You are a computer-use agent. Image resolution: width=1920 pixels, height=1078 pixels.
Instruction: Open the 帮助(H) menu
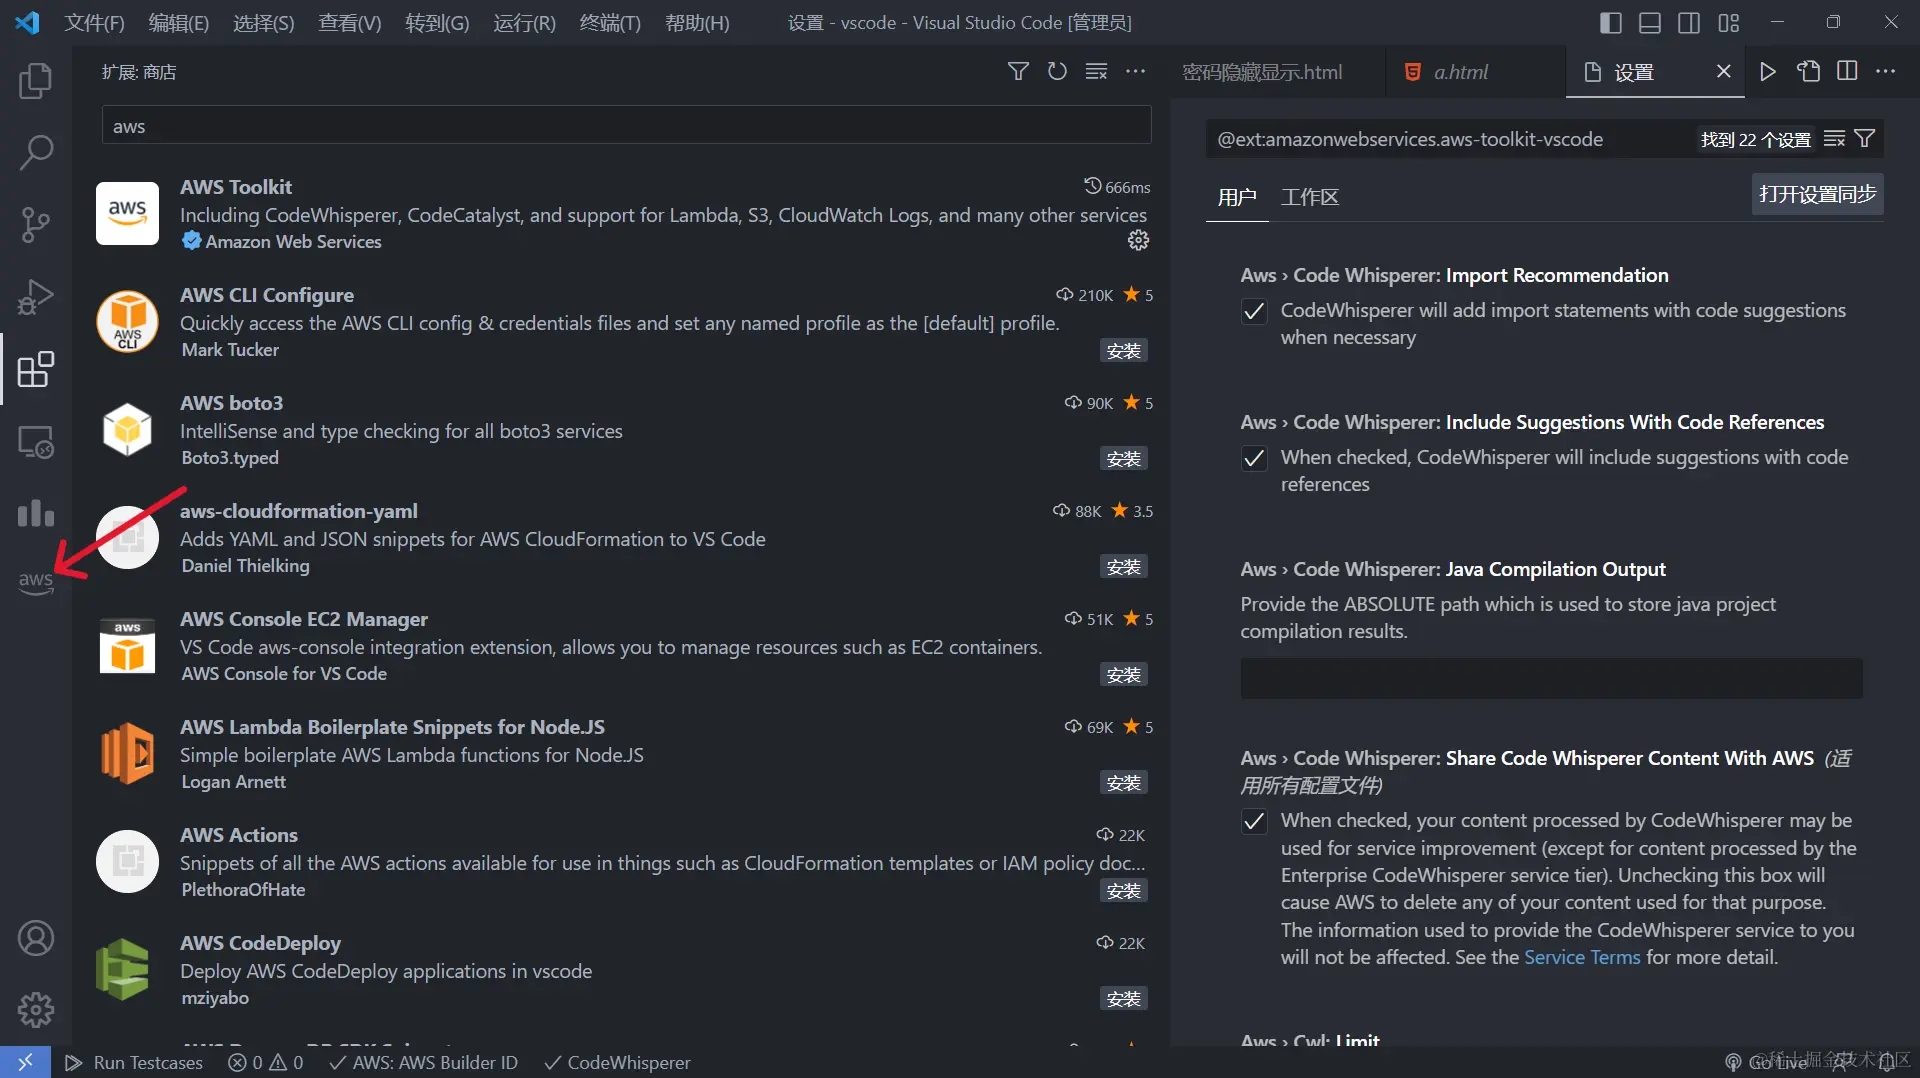[x=697, y=22]
